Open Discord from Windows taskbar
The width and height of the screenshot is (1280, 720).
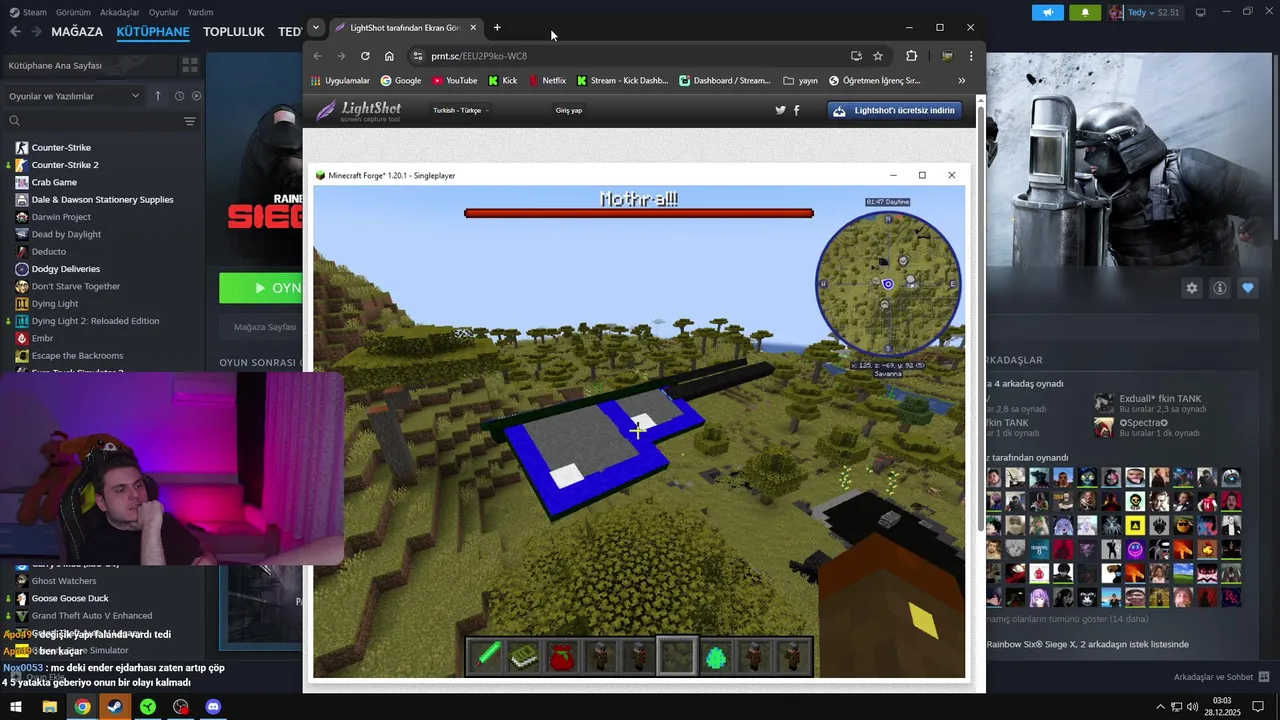point(213,707)
